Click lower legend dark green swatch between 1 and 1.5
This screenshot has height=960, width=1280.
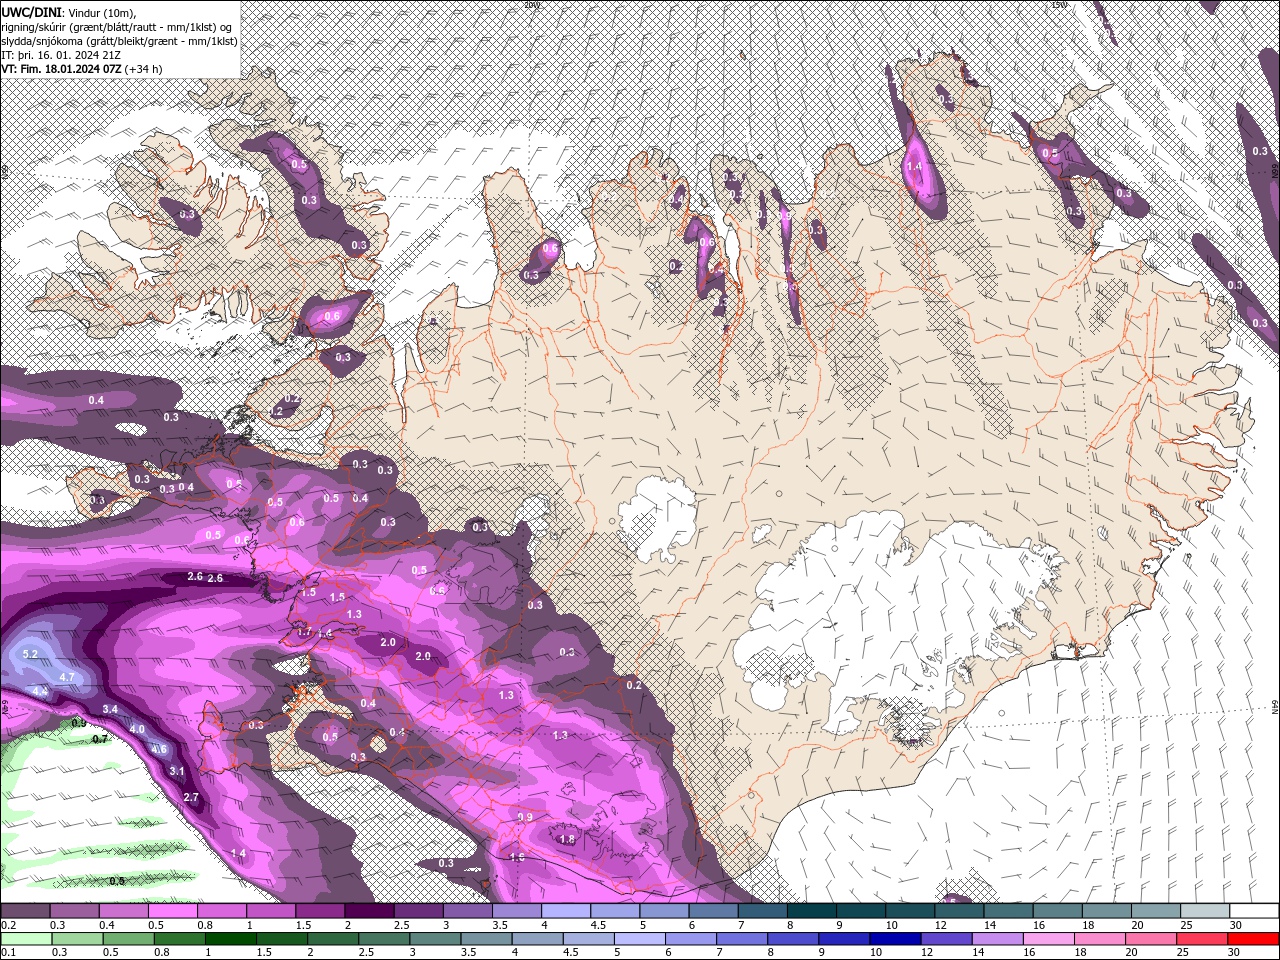point(232,939)
